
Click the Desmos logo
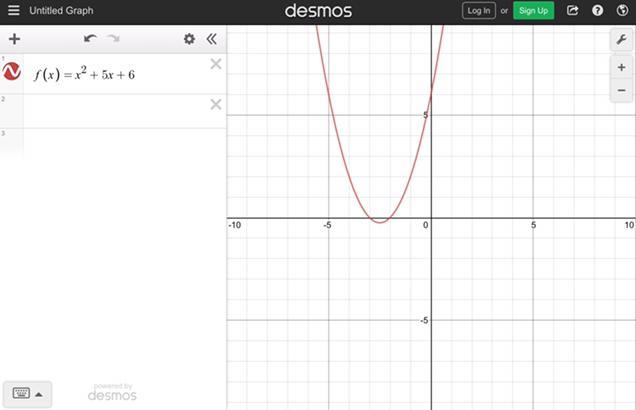click(x=318, y=11)
